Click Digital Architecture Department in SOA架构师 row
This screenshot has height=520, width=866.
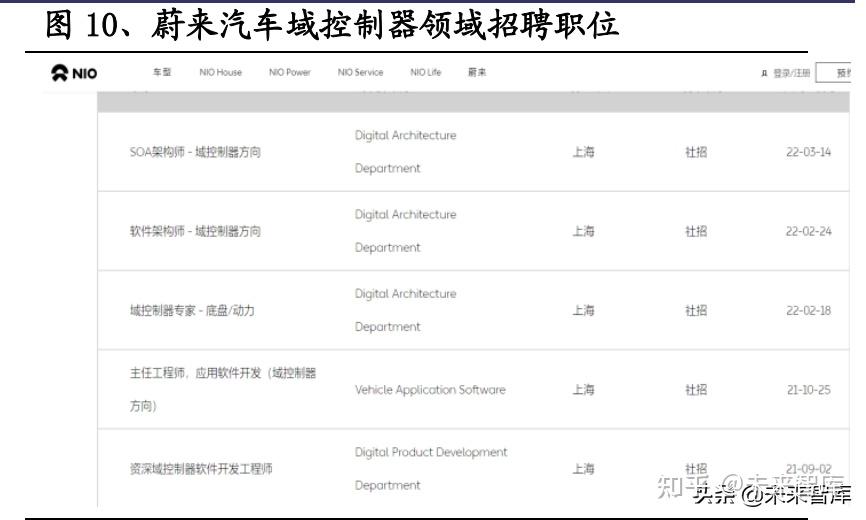pos(405,152)
